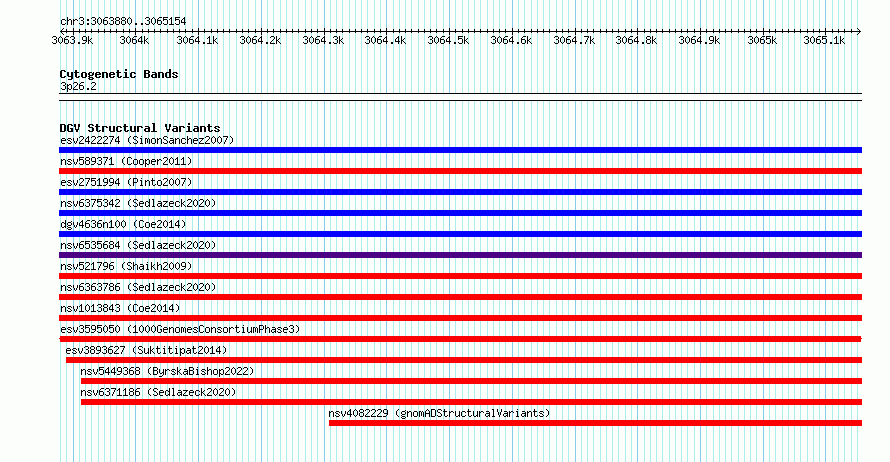Click the esv3595050 (1000GenomesConsortiumPhase3) label
Image resolution: width=890 pixels, height=462 pixels.
pyautogui.click(x=180, y=329)
